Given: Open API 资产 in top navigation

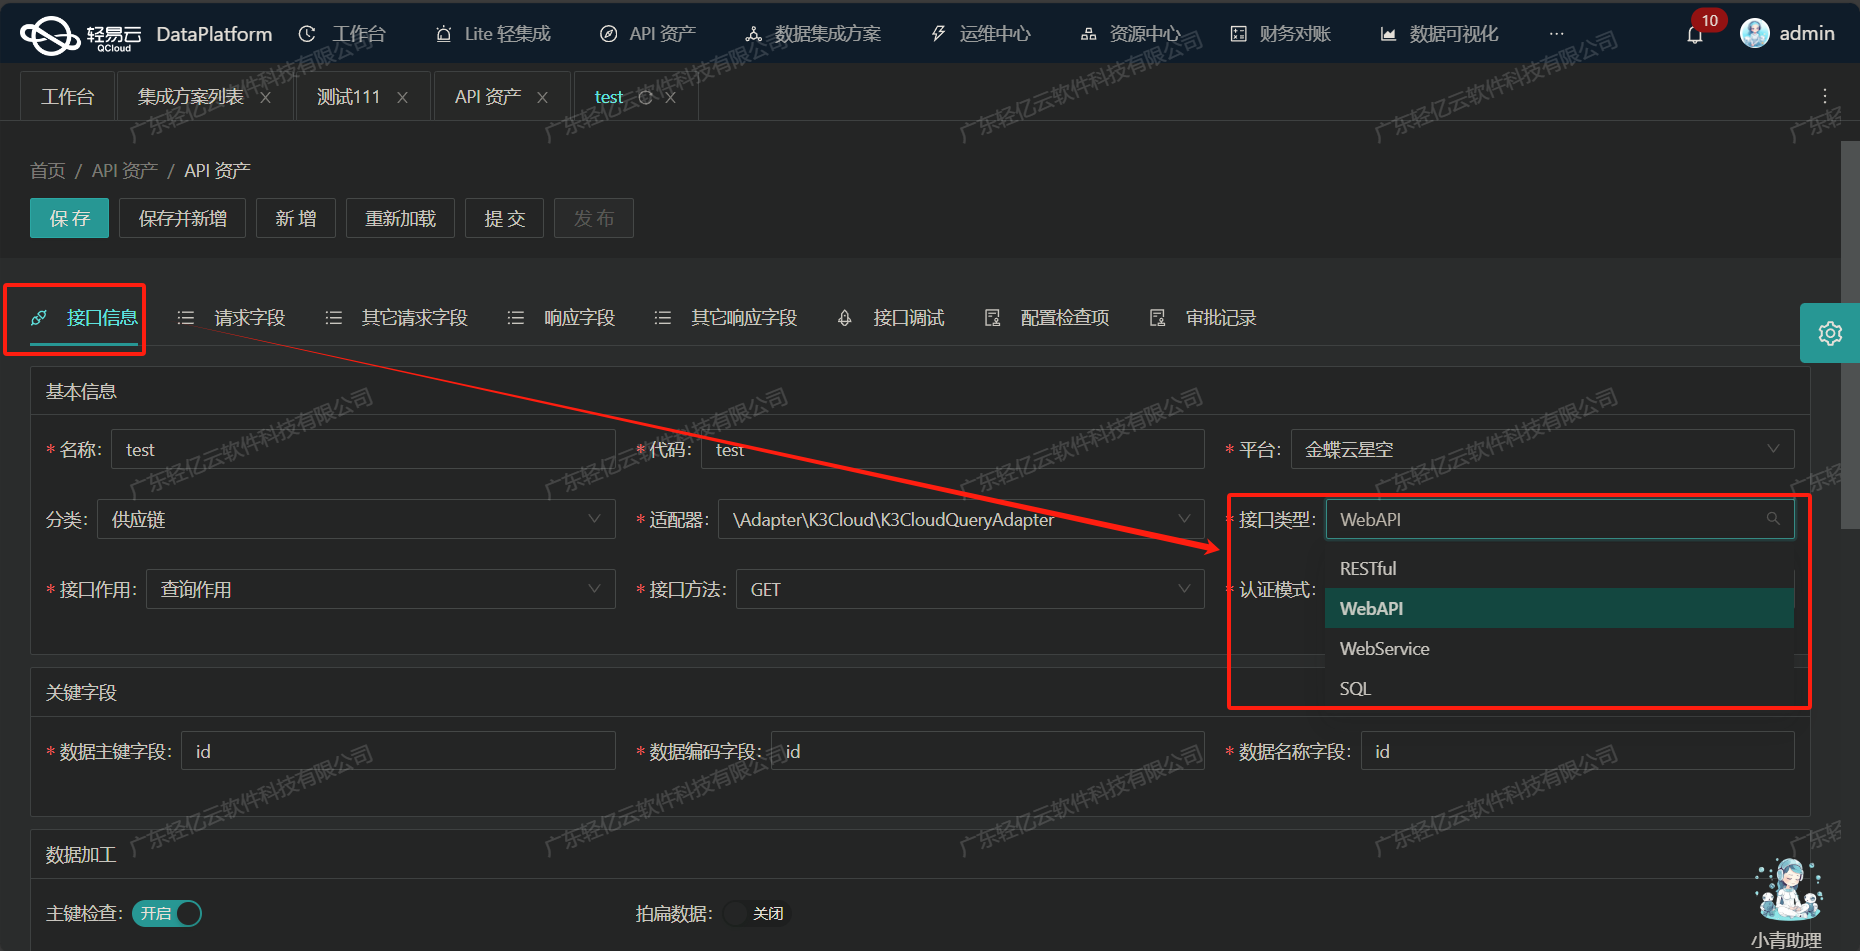Looking at the screenshot, I should point(648,34).
